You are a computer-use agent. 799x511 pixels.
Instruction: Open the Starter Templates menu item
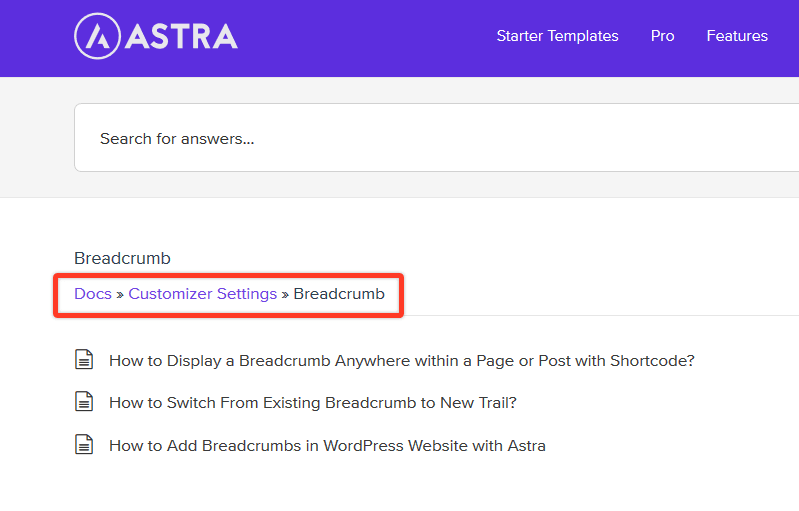click(x=557, y=36)
